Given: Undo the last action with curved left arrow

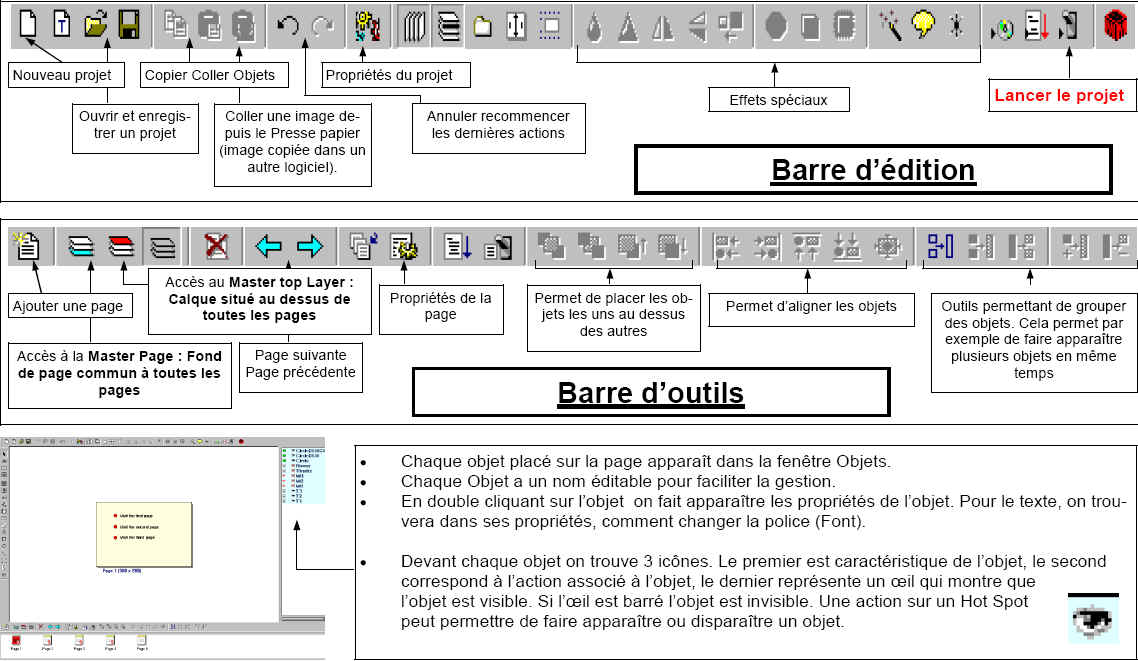Looking at the screenshot, I should 288,26.
